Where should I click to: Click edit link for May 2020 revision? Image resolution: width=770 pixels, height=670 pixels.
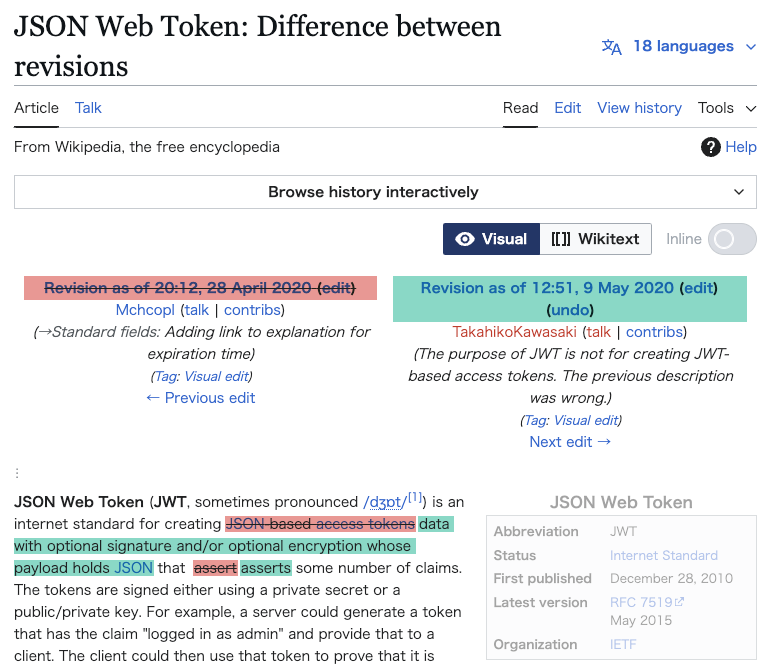point(698,288)
